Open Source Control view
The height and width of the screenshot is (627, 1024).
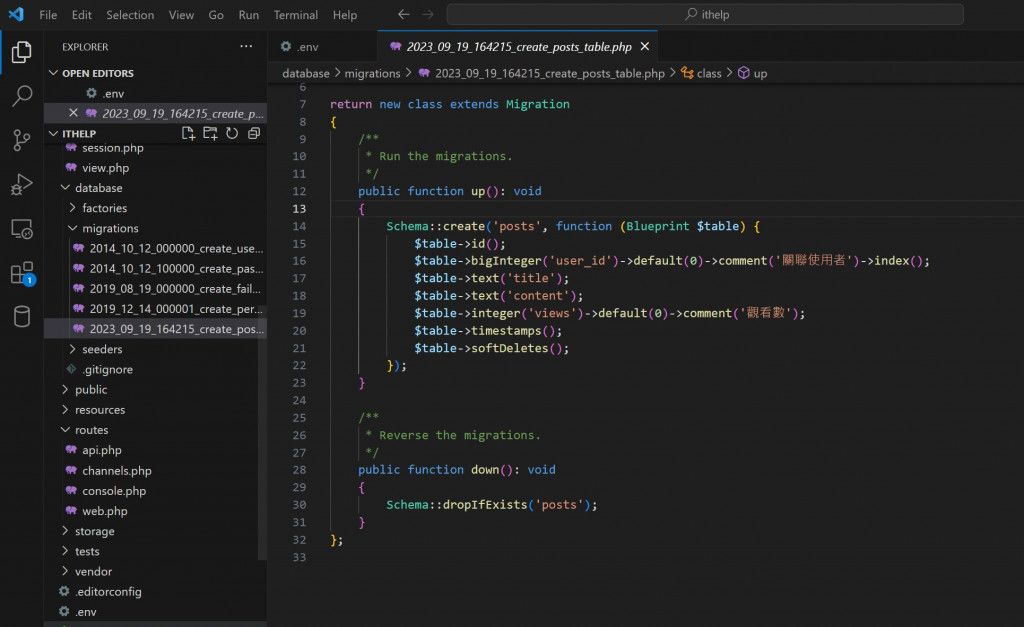(x=22, y=140)
